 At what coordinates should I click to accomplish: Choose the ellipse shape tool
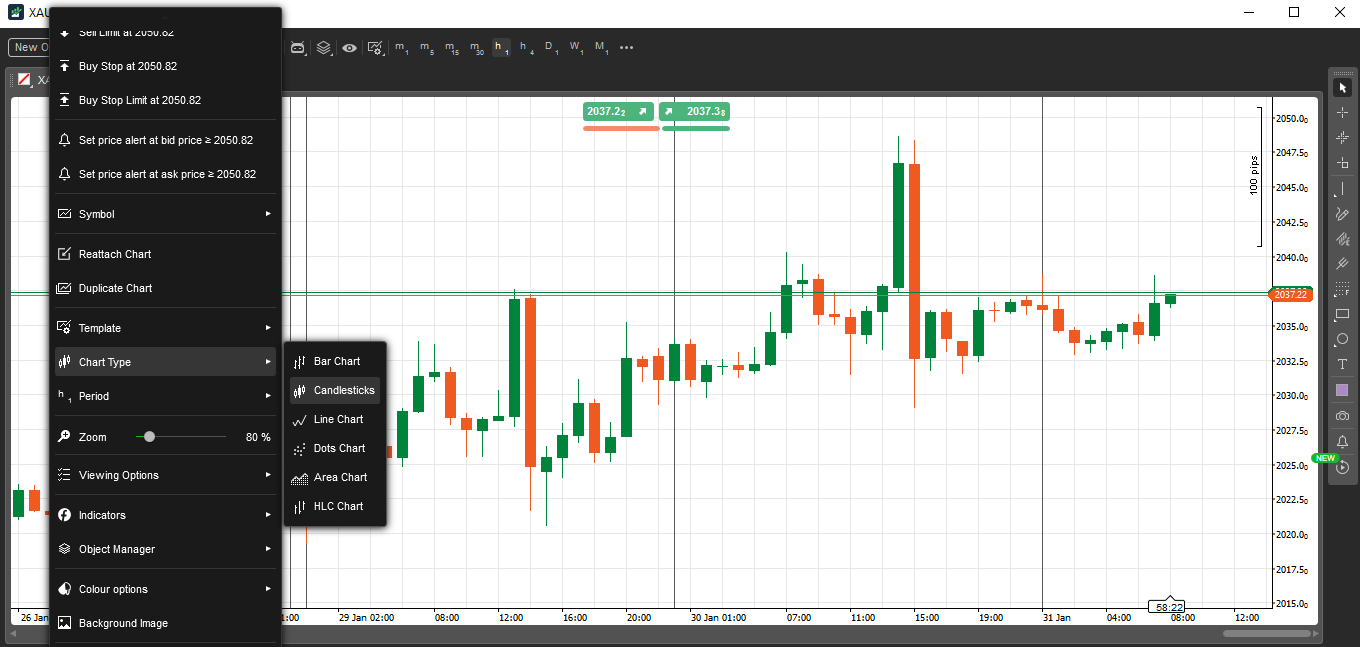click(1342, 339)
